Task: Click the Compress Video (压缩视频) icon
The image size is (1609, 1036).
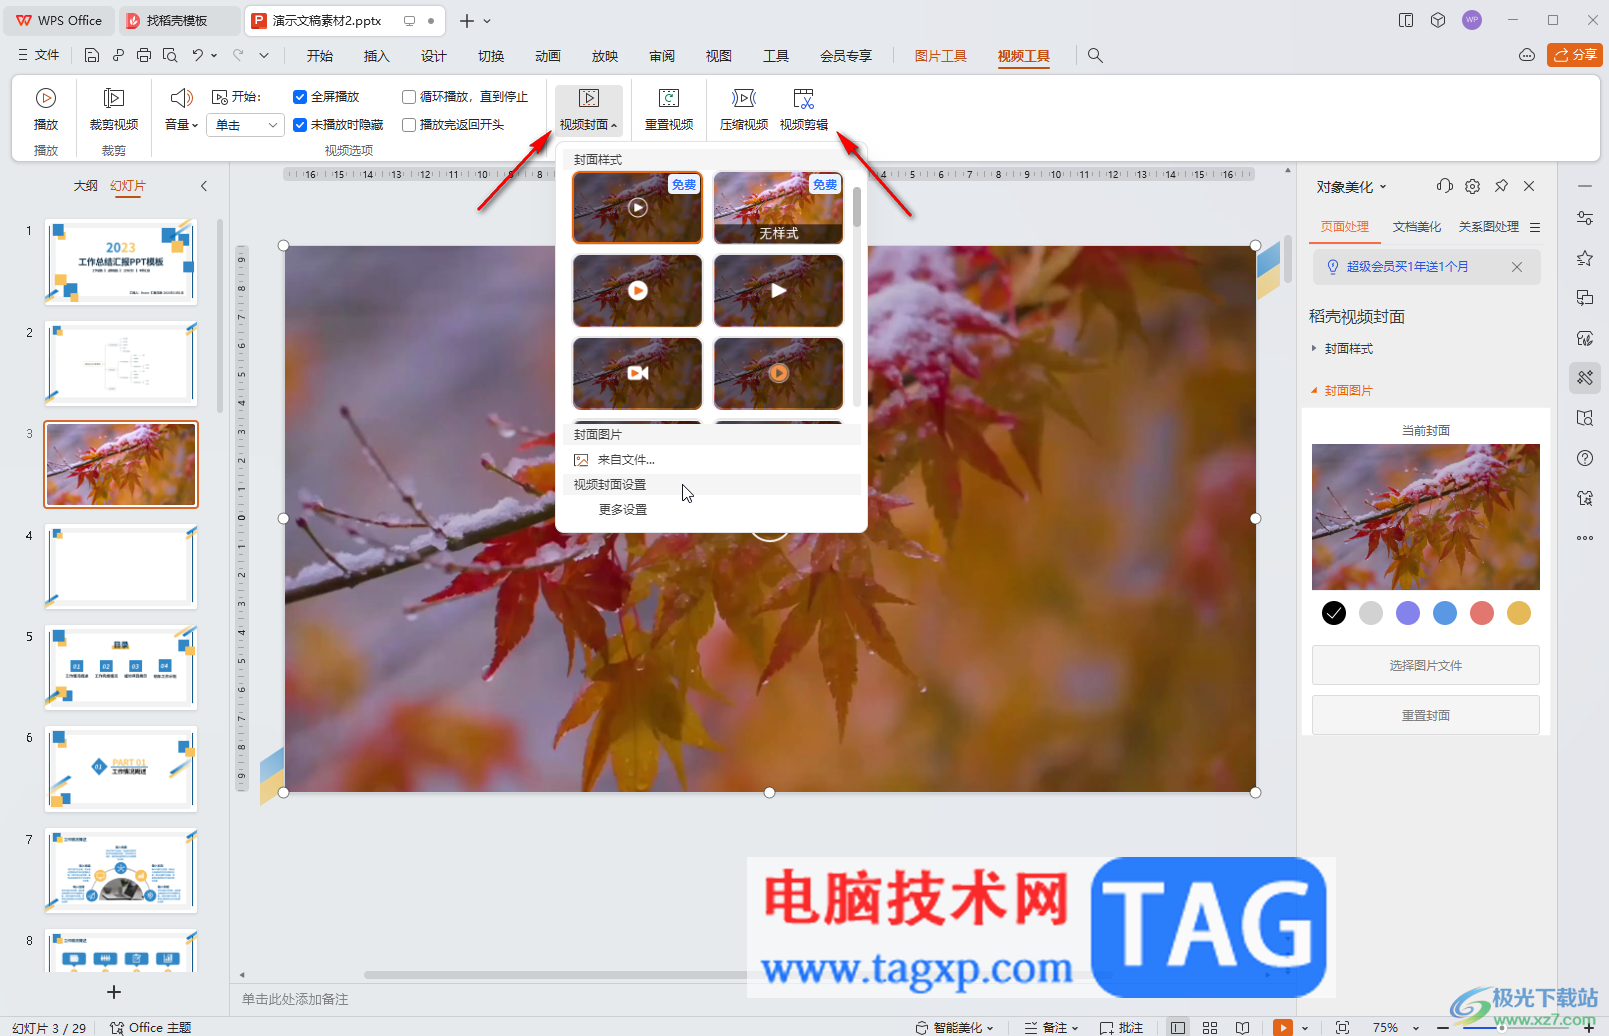Action: pyautogui.click(x=744, y=98)
